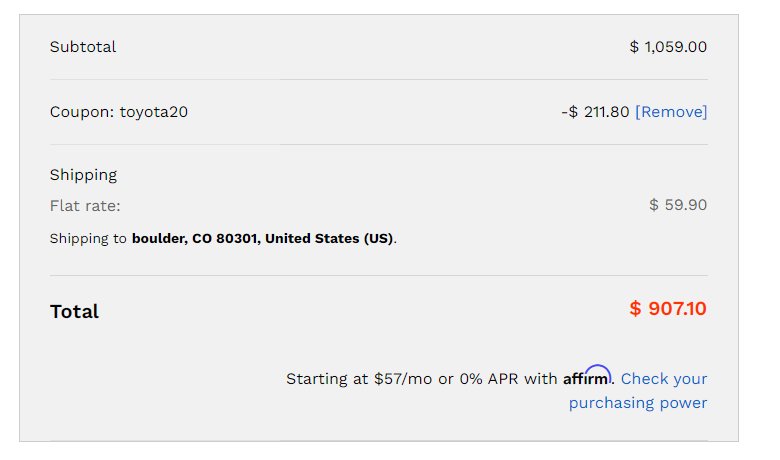Viewport: 780px width, 460px height.
Task: Click the Flat rate label
Action: pyautogui.click(x=85, y=206)
